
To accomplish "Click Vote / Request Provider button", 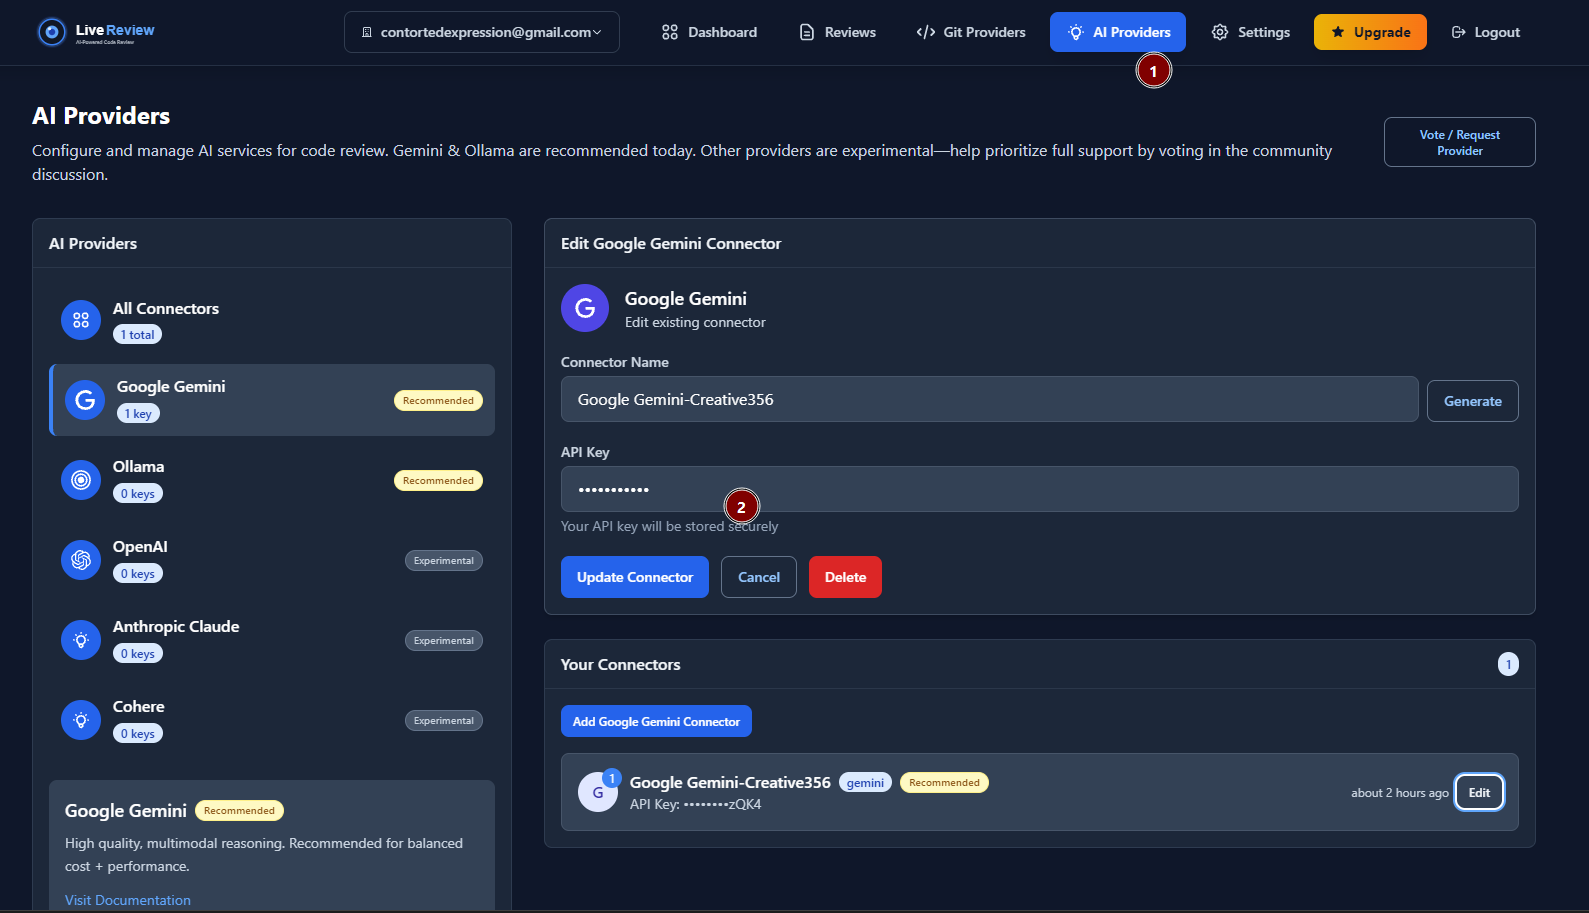I will click(x=1460, y=142).
